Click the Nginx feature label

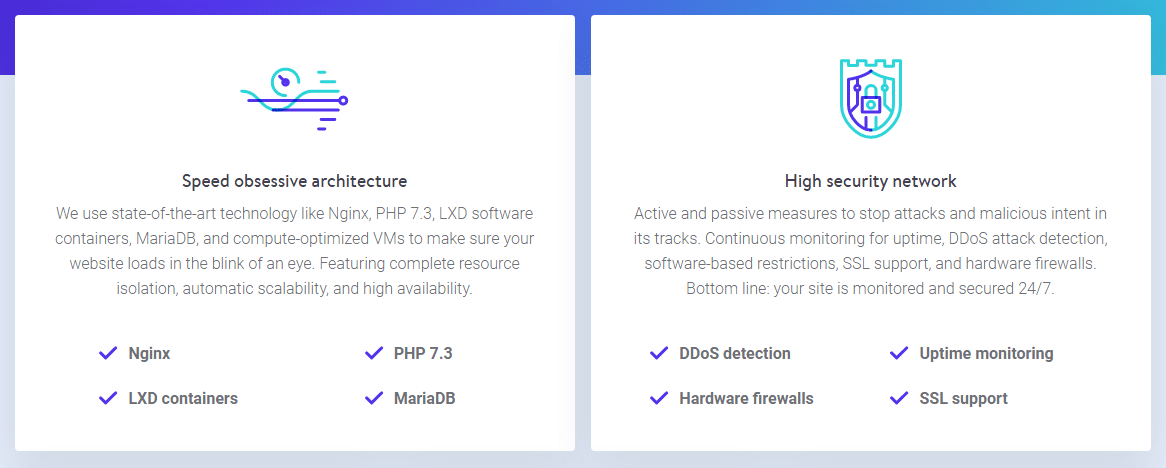tap(149, 353)
